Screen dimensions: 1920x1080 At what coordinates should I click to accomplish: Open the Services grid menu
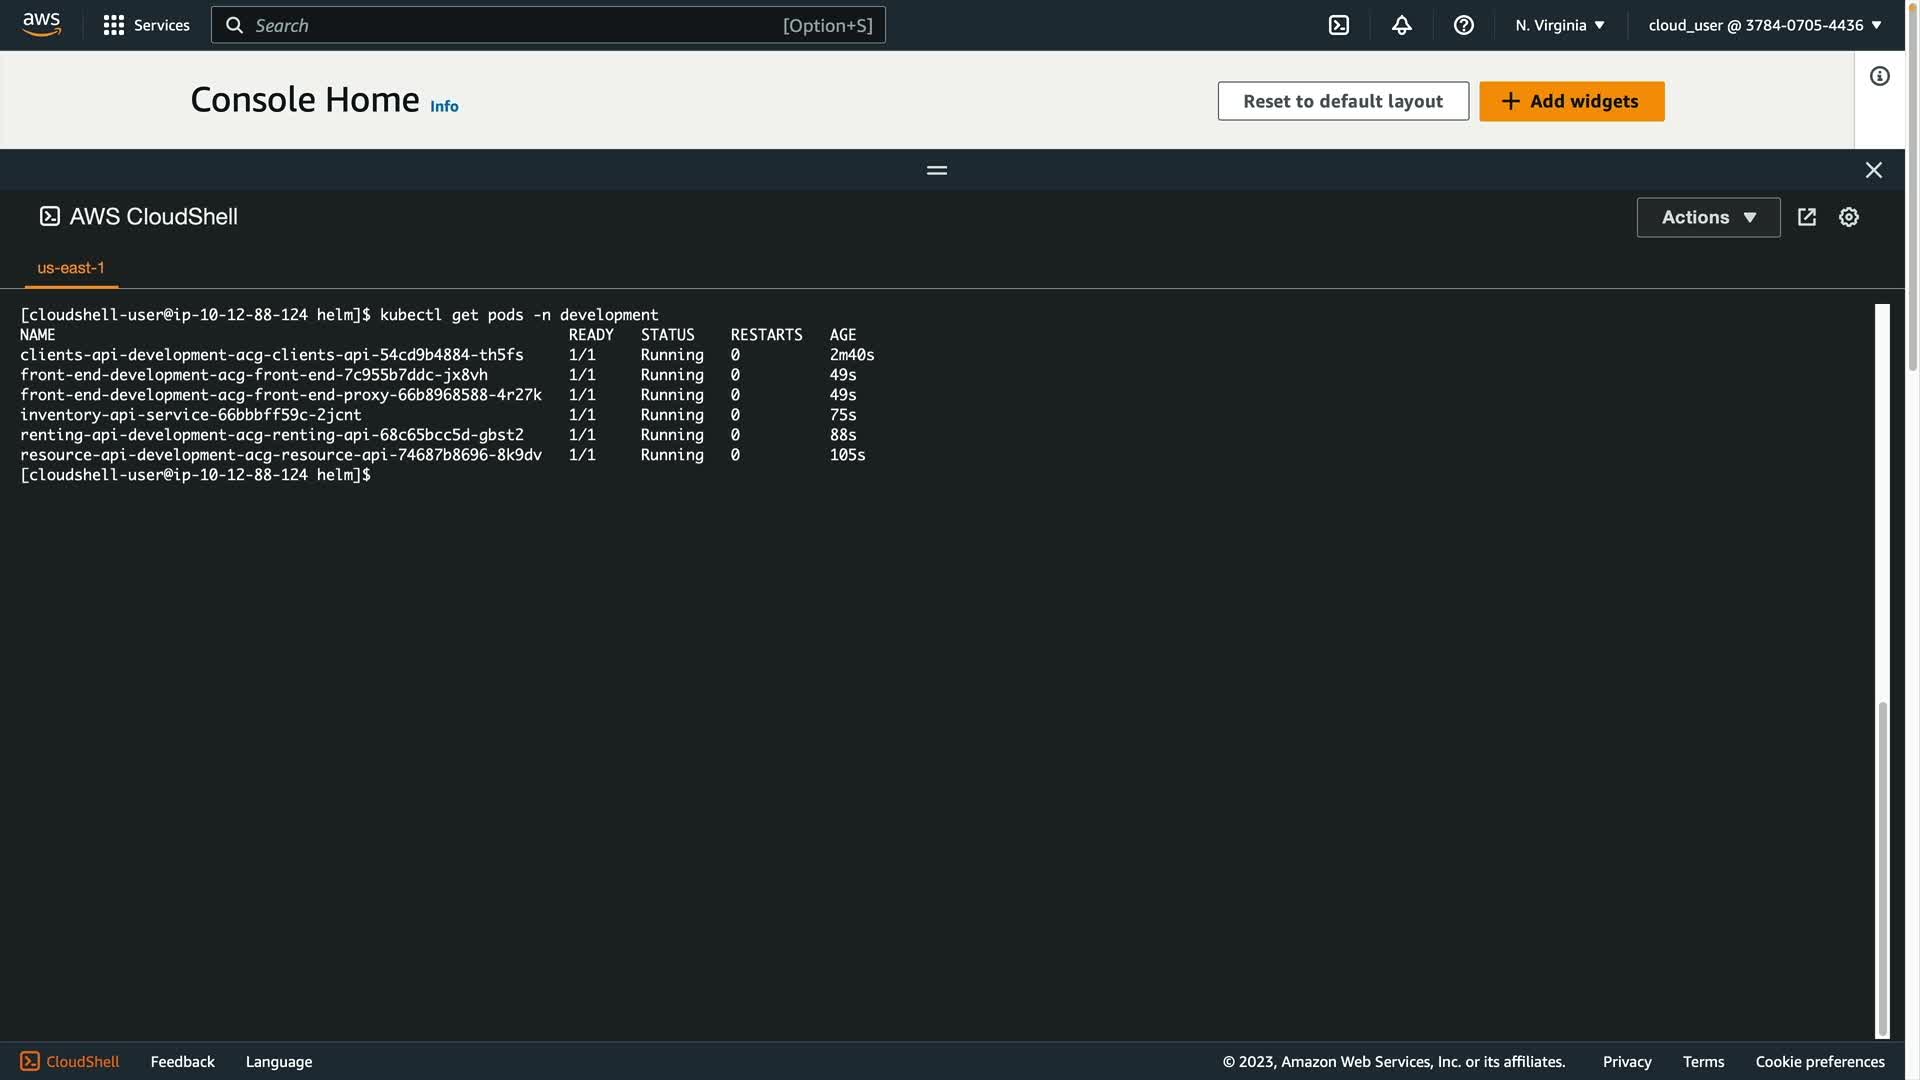pyautogui.click(x=146, y=25)
